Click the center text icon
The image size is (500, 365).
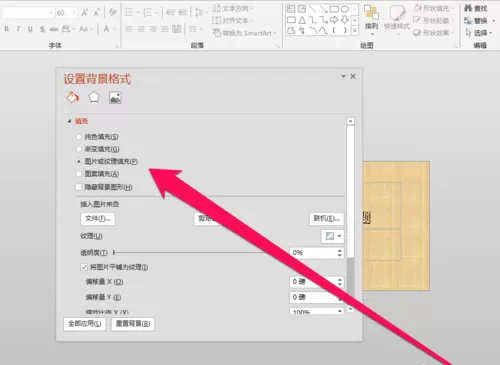pyautogui.click(x=141, y=29)
